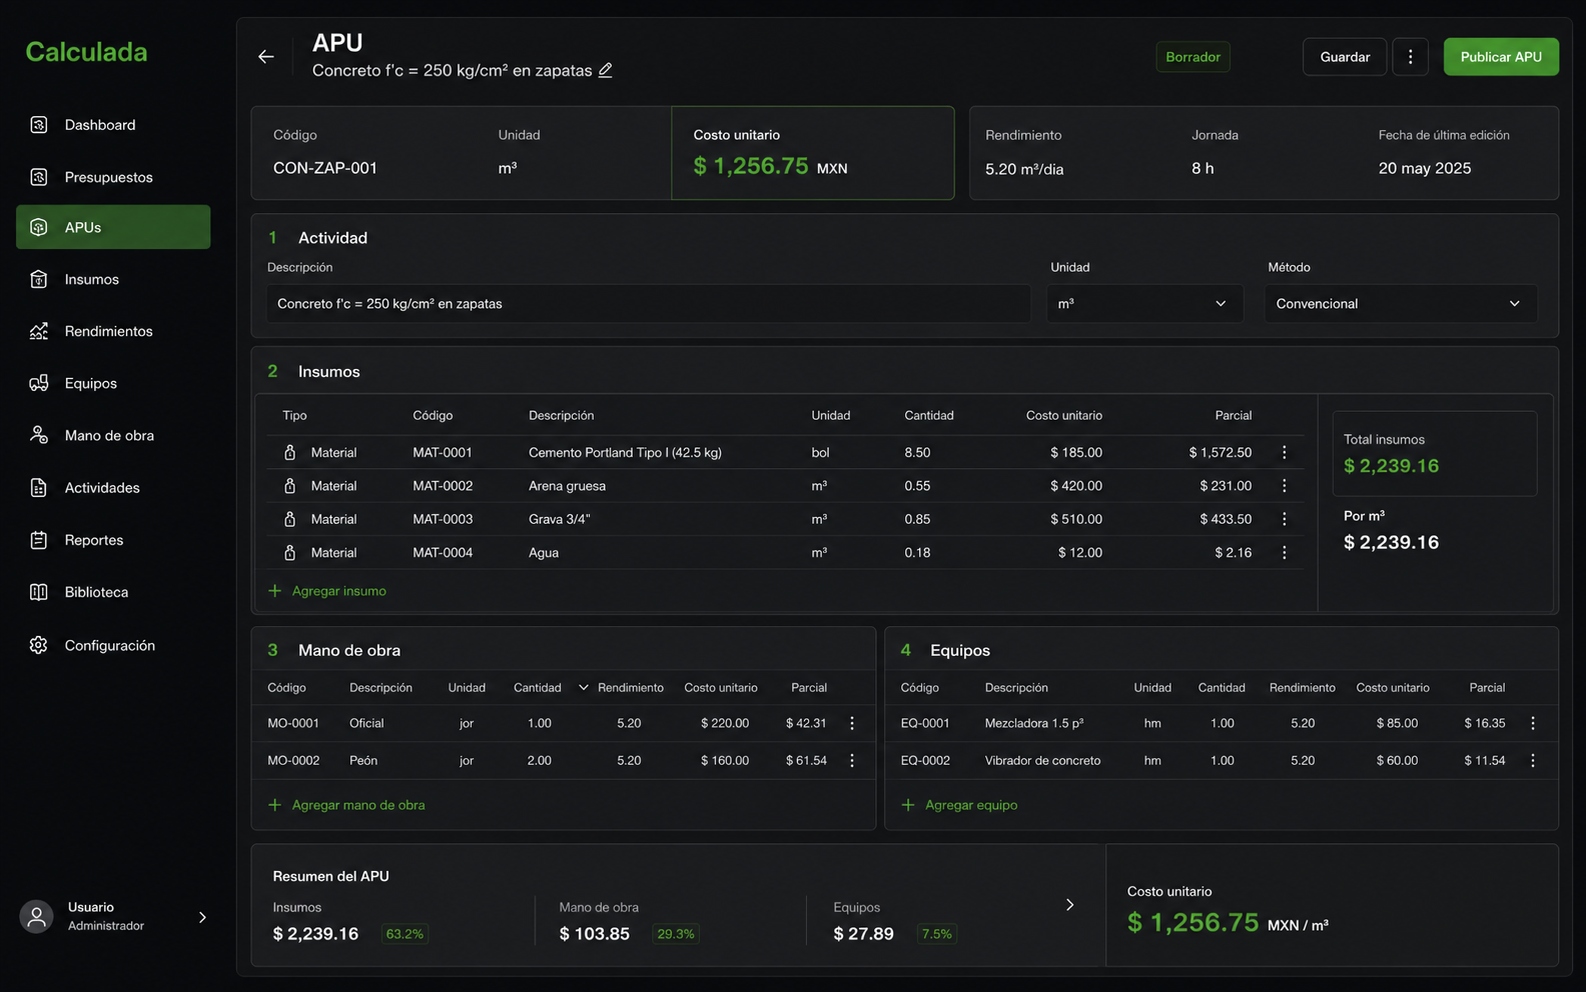Viewport: 1586px width, 992px height.
Task: Open row options for Vibrador de concreto
Action: tap(1532, 760)
